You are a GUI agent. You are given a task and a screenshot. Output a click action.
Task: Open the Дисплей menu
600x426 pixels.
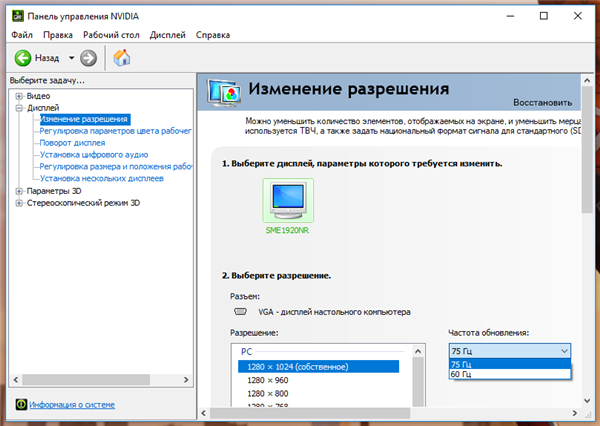168,35
